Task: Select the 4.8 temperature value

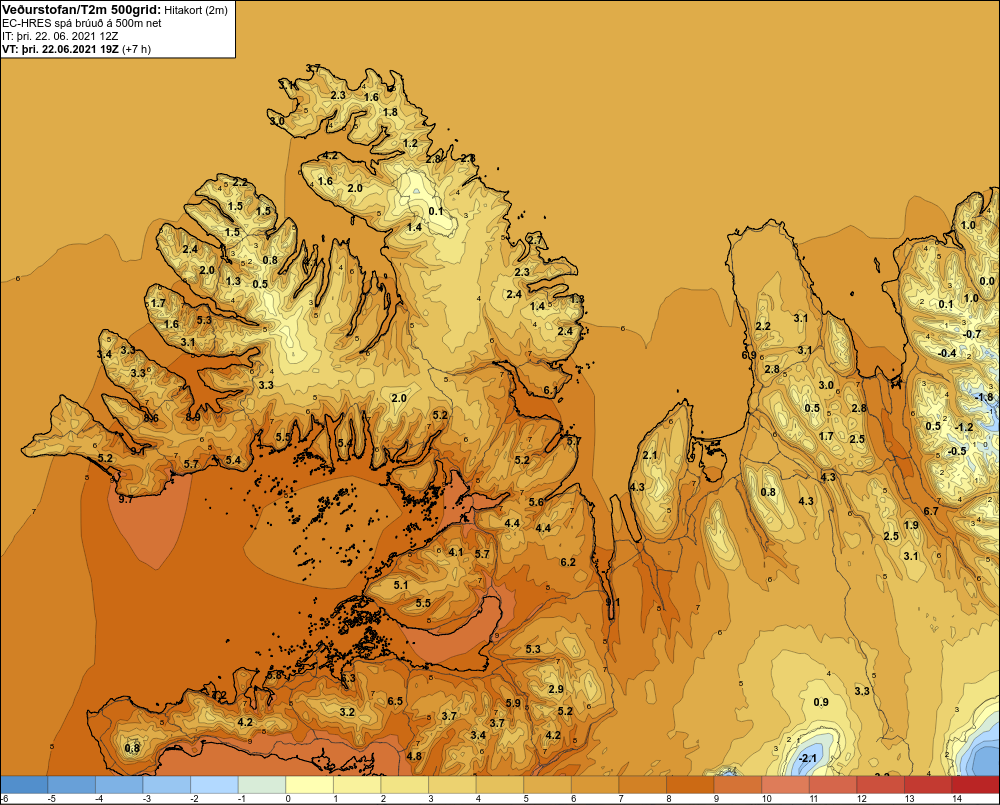Action: point(414,756)
